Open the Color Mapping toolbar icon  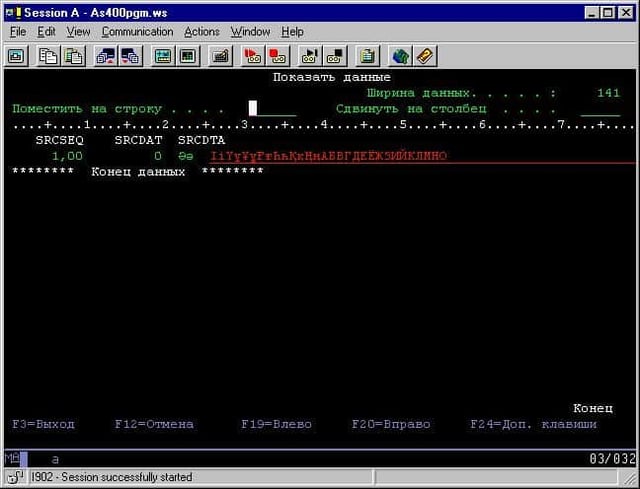pyautogui.click(x=188, y=56)
